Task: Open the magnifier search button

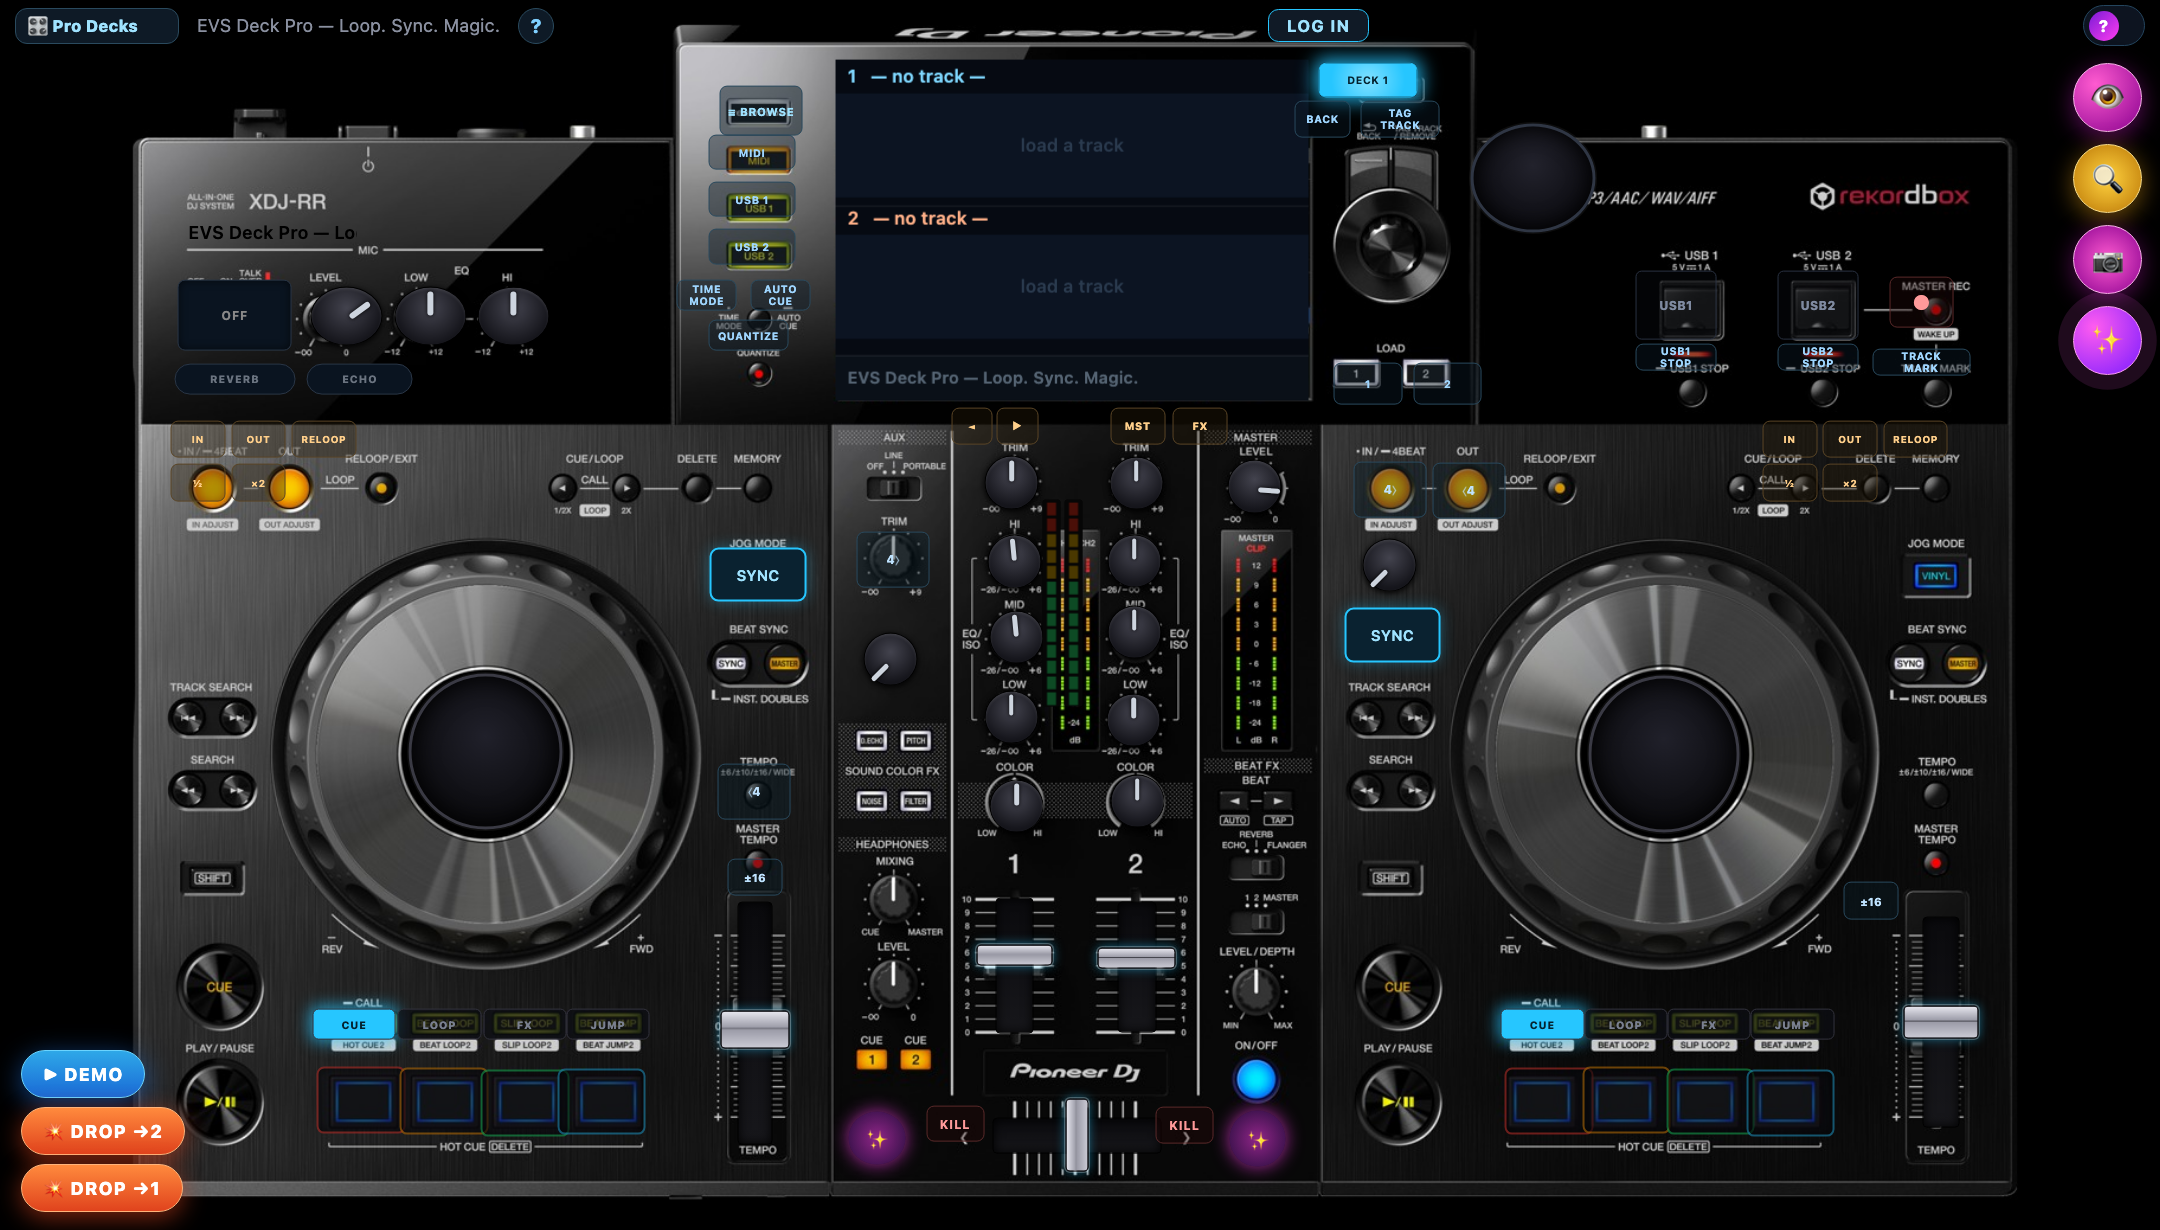Action: [x=2107, y=179]
